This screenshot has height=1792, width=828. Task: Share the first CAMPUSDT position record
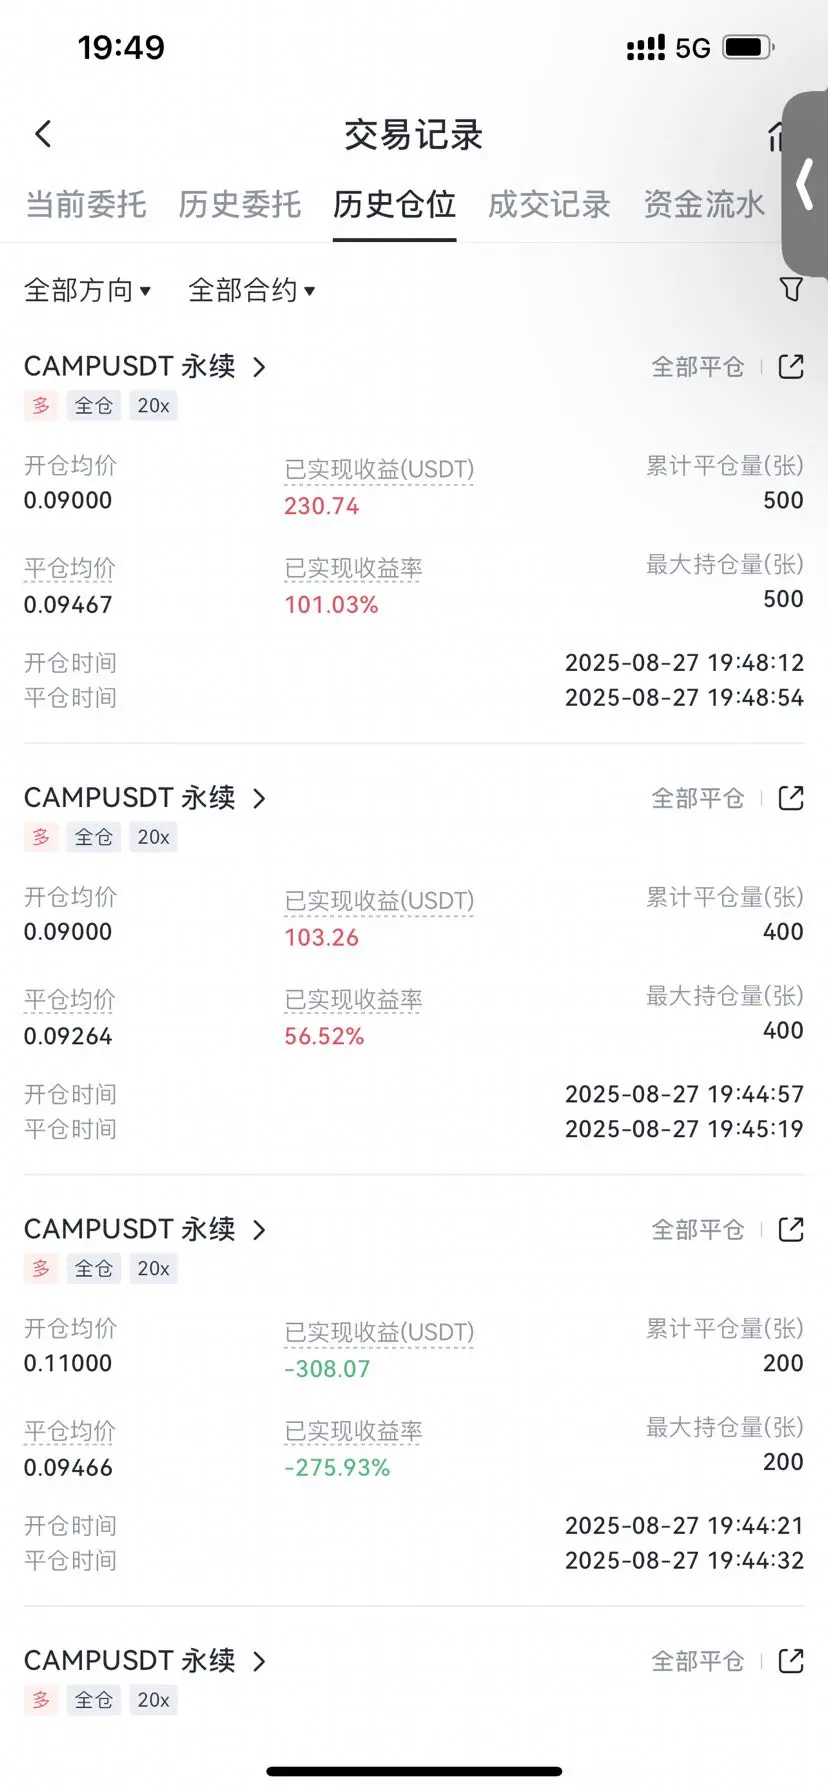point(791,367)
